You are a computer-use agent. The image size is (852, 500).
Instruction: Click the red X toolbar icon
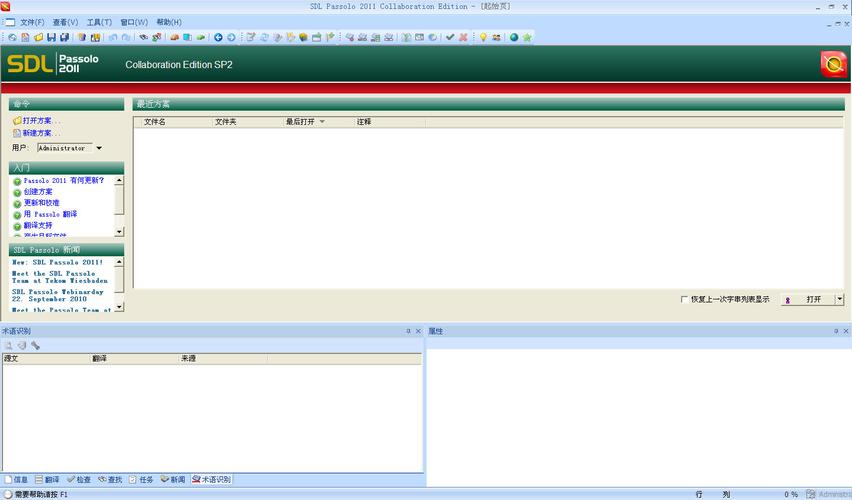coord(463,38)
